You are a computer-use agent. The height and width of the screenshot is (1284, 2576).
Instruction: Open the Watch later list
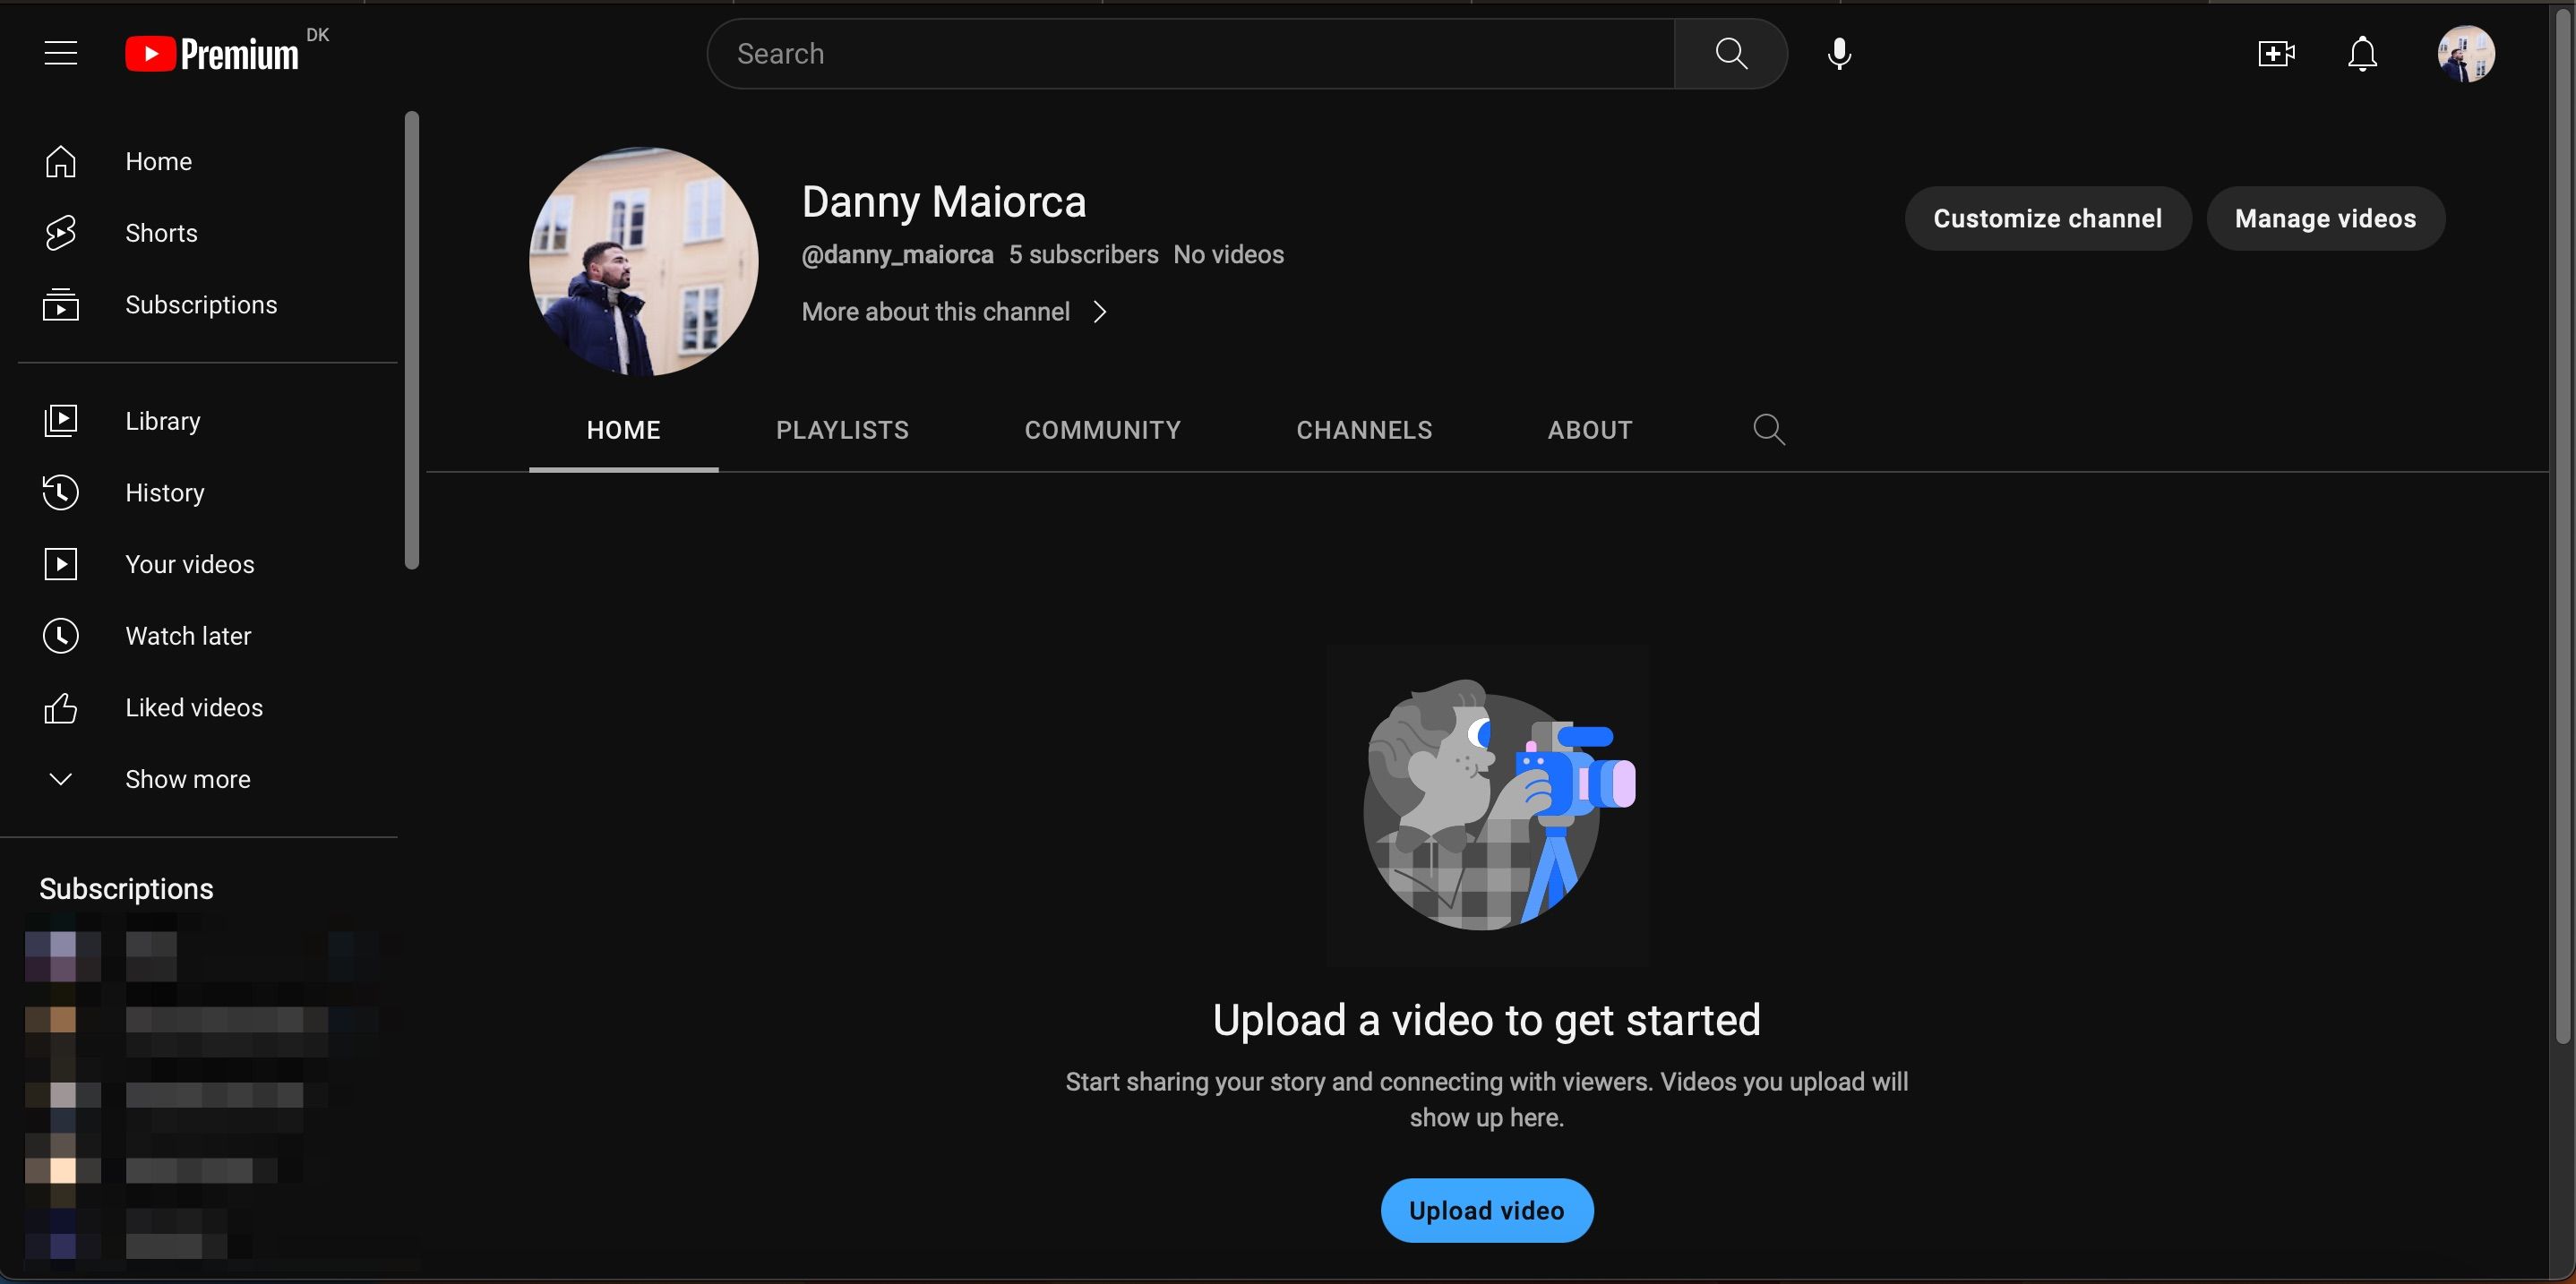(x=189, y=635)
